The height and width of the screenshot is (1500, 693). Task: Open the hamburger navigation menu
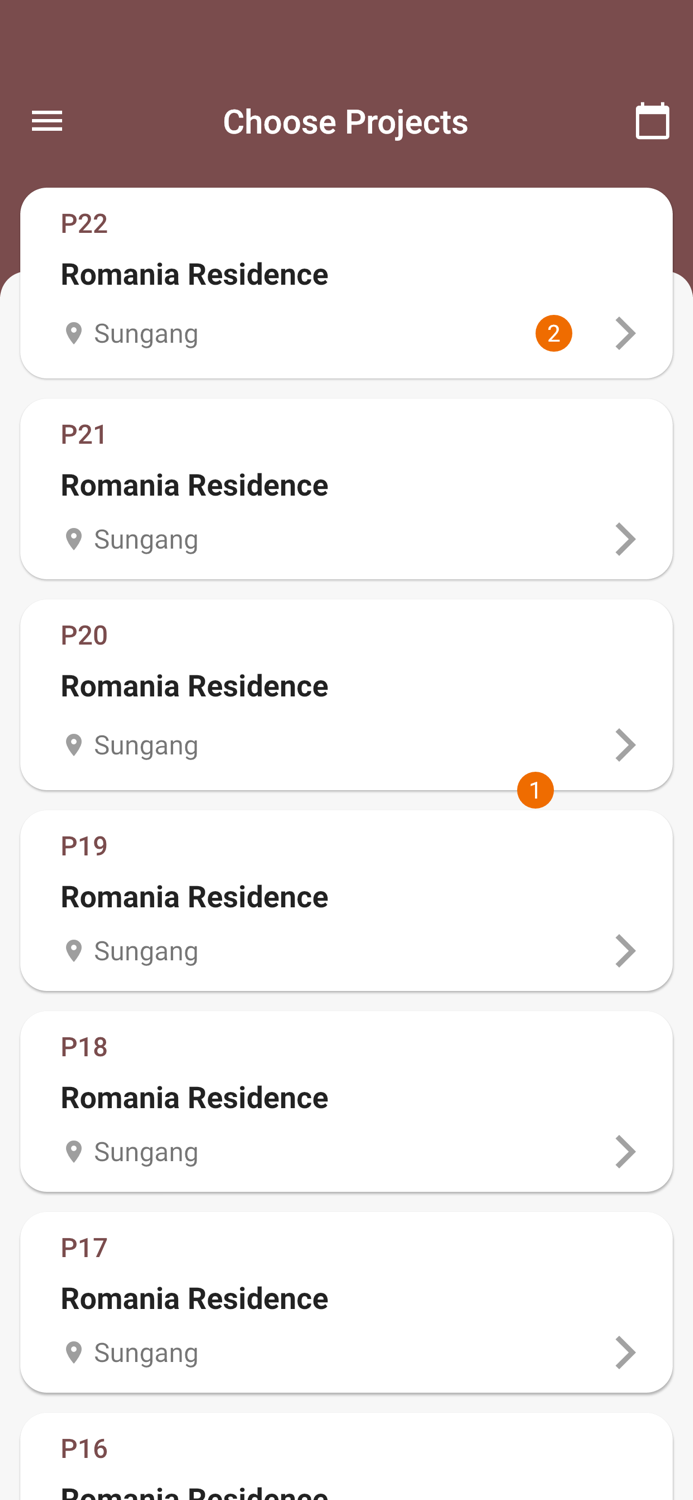[47, 122]
